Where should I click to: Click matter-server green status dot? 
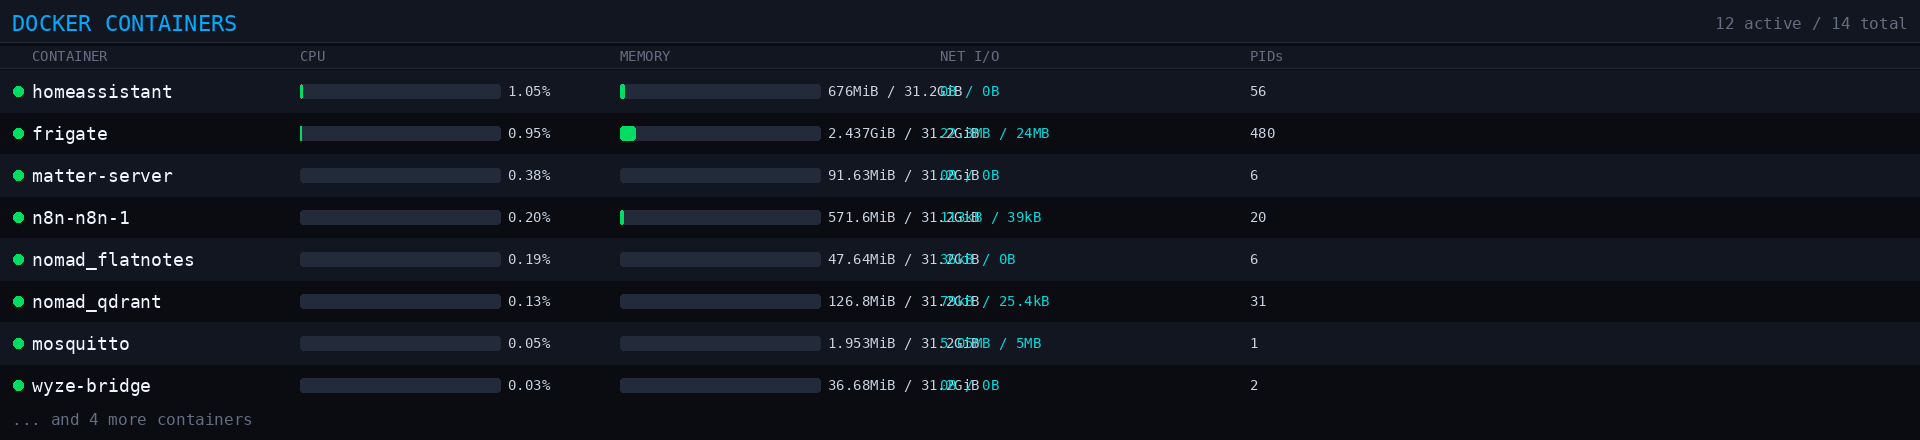tap(18, 176)
